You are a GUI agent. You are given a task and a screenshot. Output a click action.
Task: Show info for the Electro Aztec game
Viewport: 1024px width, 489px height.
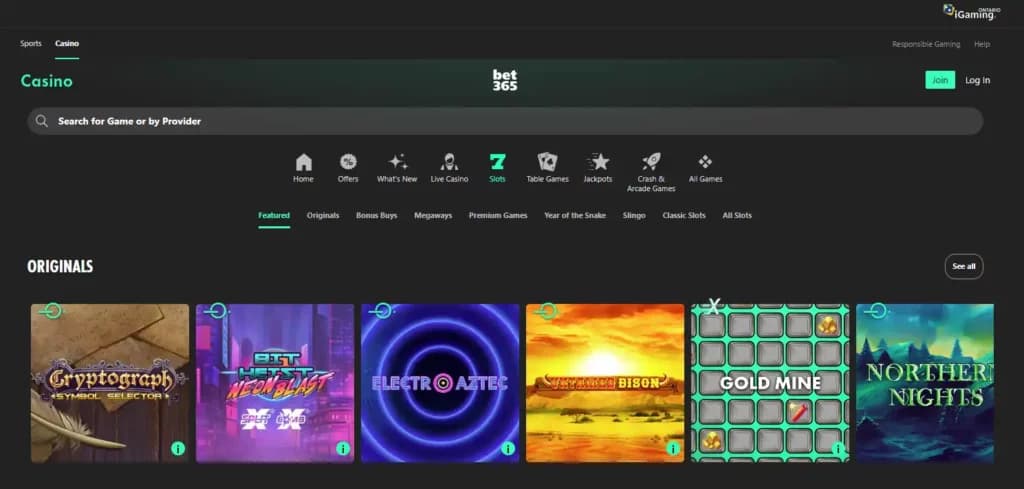pyautogui.click(x=508, y=449)
